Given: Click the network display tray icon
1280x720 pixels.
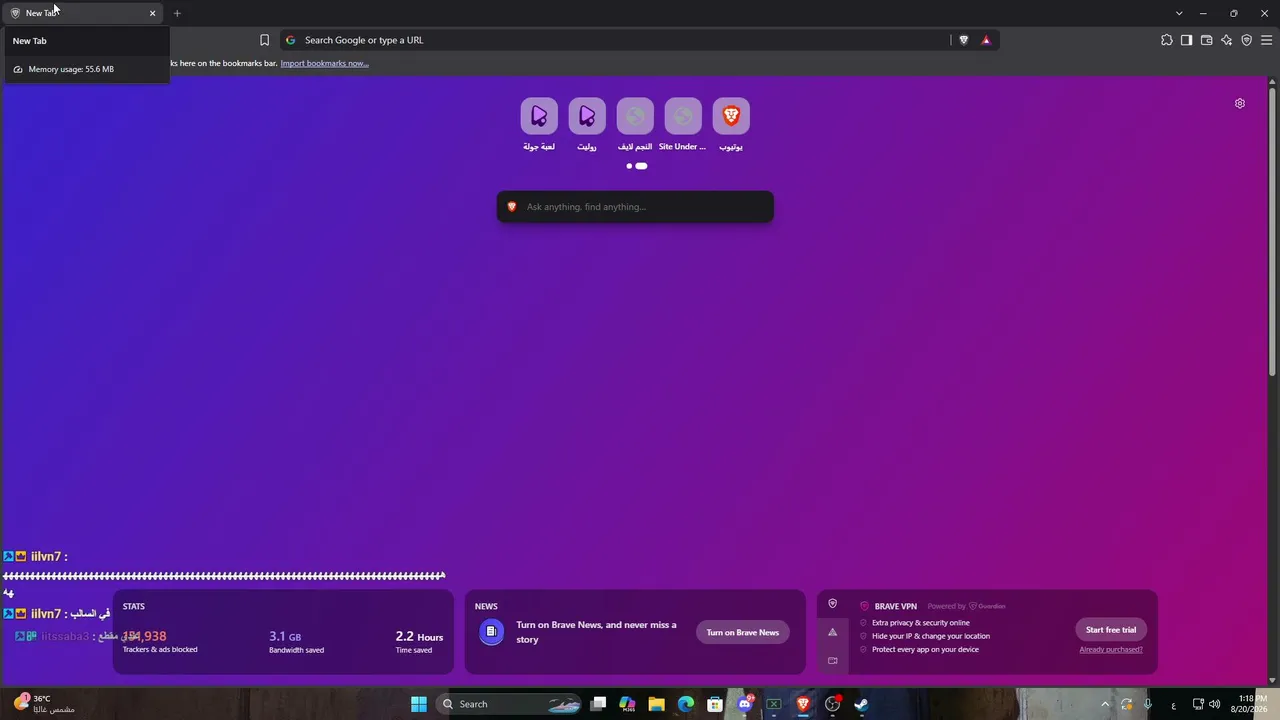Looking at the screenshot, I should (x=1198, y=704).
